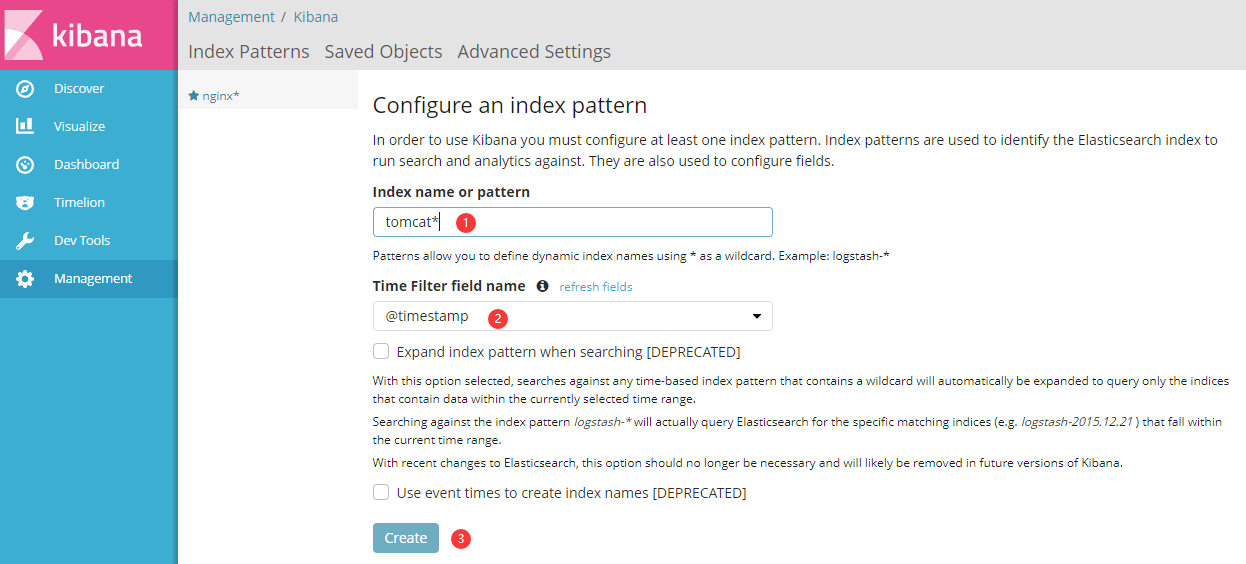The height and width of the screenshot is (564, 1246).
Task: Focus the Index name or pattern field
Action: point(573,222)
